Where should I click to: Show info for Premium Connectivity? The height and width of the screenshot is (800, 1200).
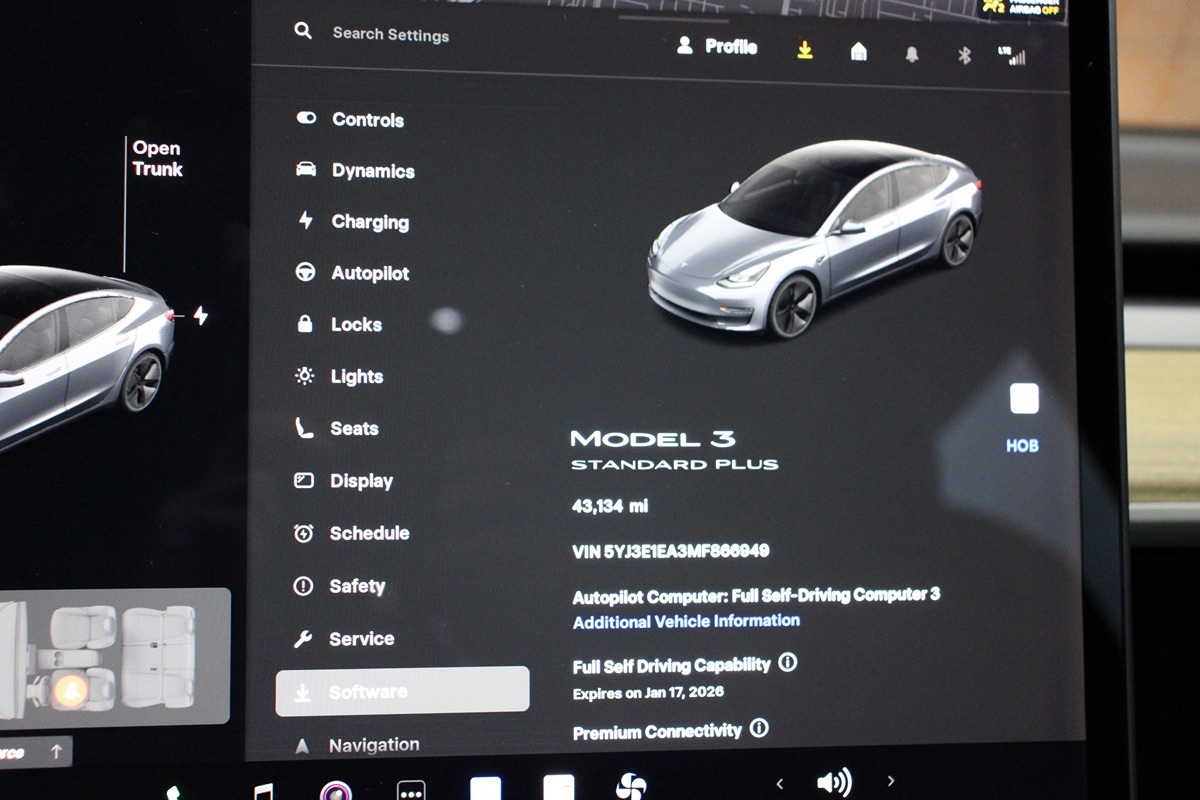[x=759, y=728]
